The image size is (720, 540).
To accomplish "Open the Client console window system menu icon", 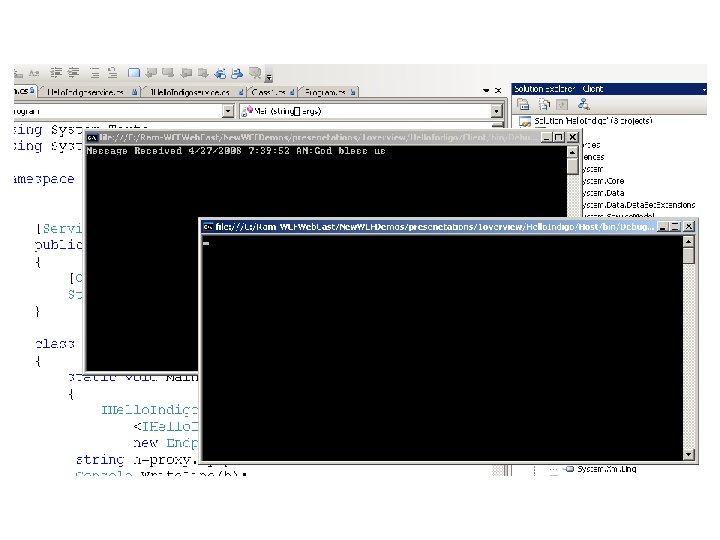I will pos(92,137).
